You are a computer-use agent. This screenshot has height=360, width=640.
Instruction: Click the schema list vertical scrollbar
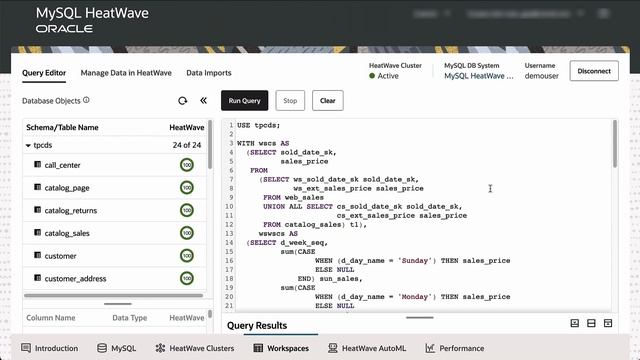[210, 144]
